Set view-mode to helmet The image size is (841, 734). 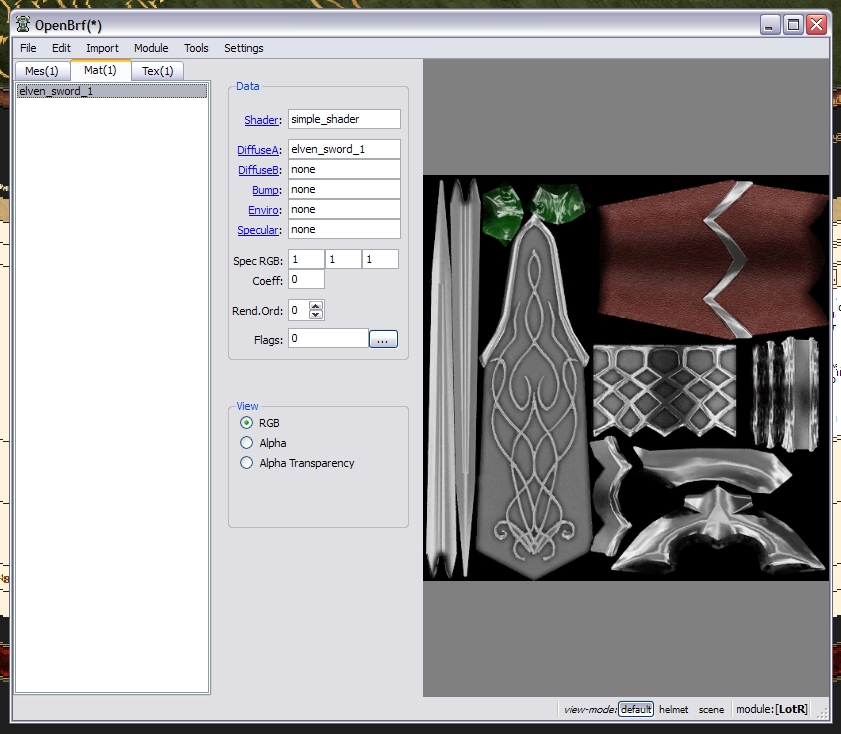click(674, 709)
